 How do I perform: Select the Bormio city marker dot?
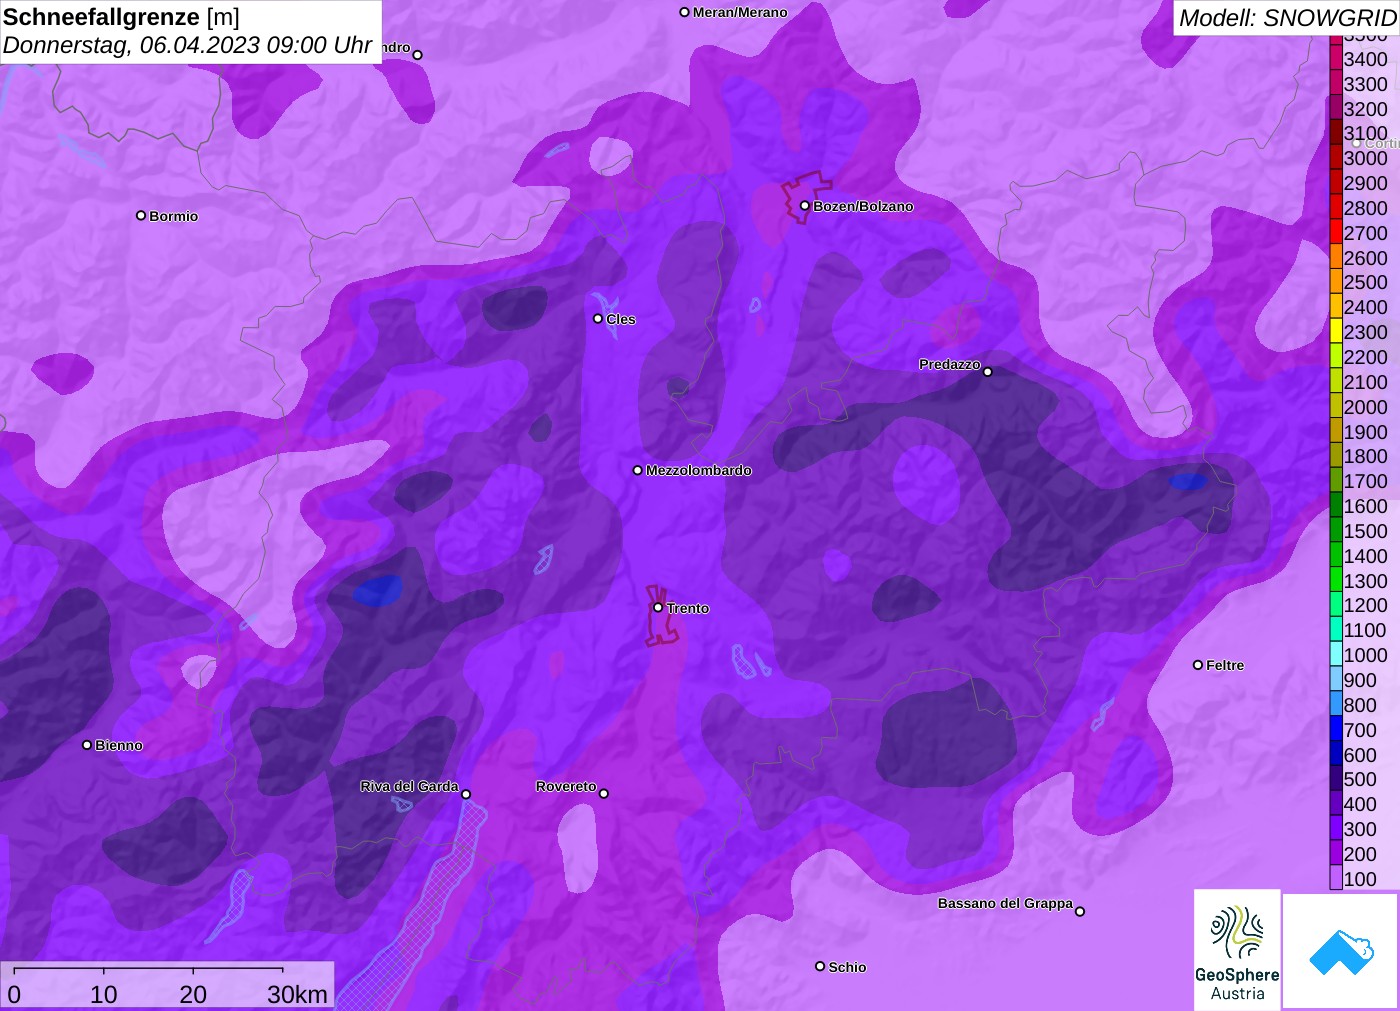(x=141, y=216)
